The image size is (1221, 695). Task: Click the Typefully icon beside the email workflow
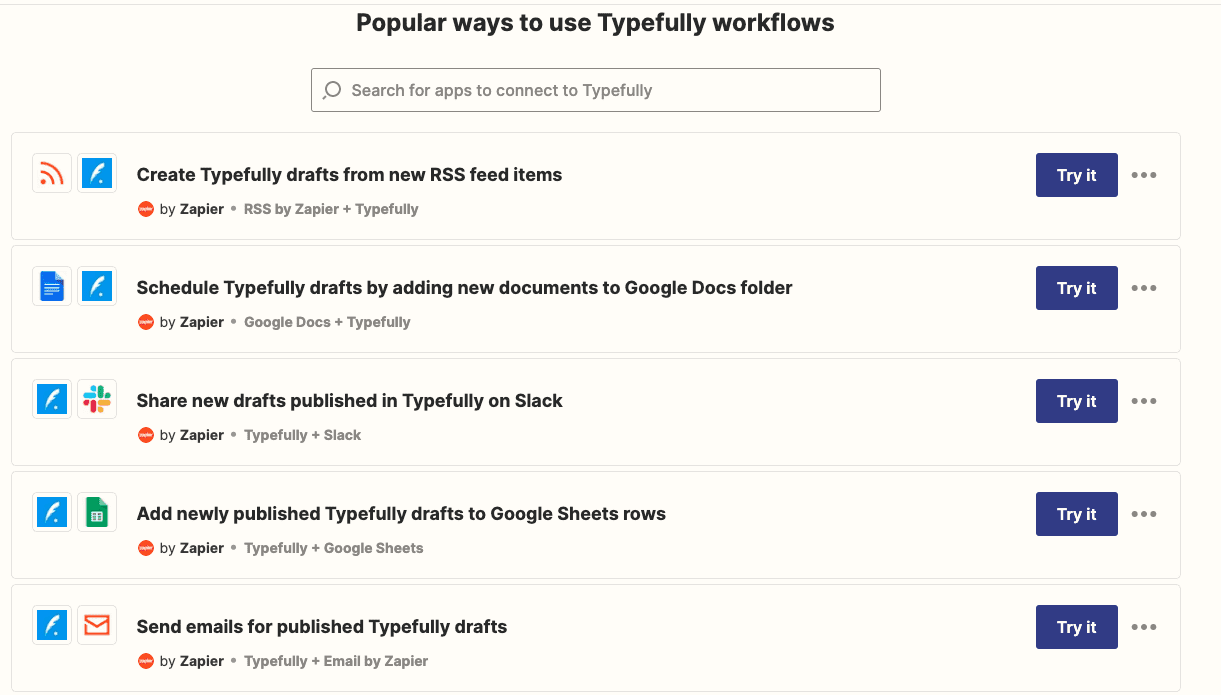(x=51, y=624)
